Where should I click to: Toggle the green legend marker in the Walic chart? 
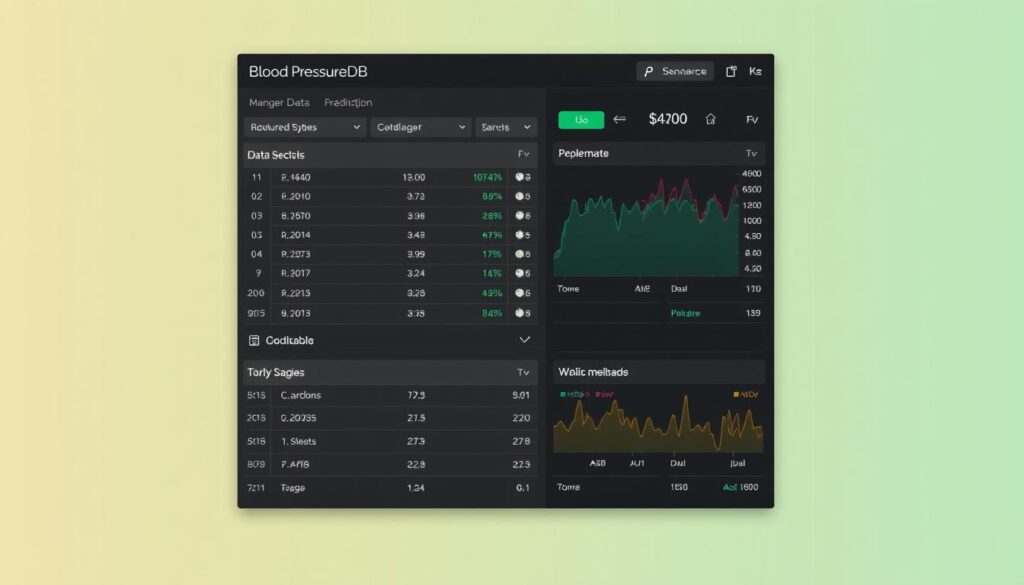(563, 394)
